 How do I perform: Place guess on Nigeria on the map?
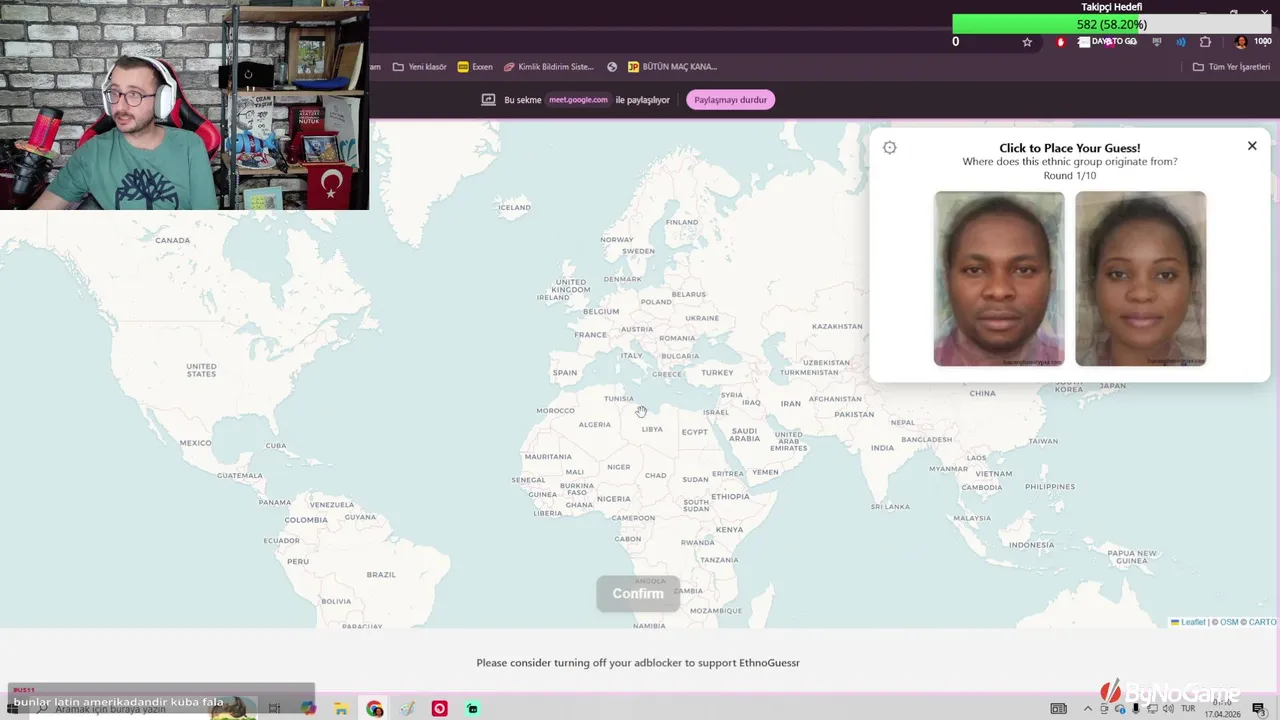(614, 499)
